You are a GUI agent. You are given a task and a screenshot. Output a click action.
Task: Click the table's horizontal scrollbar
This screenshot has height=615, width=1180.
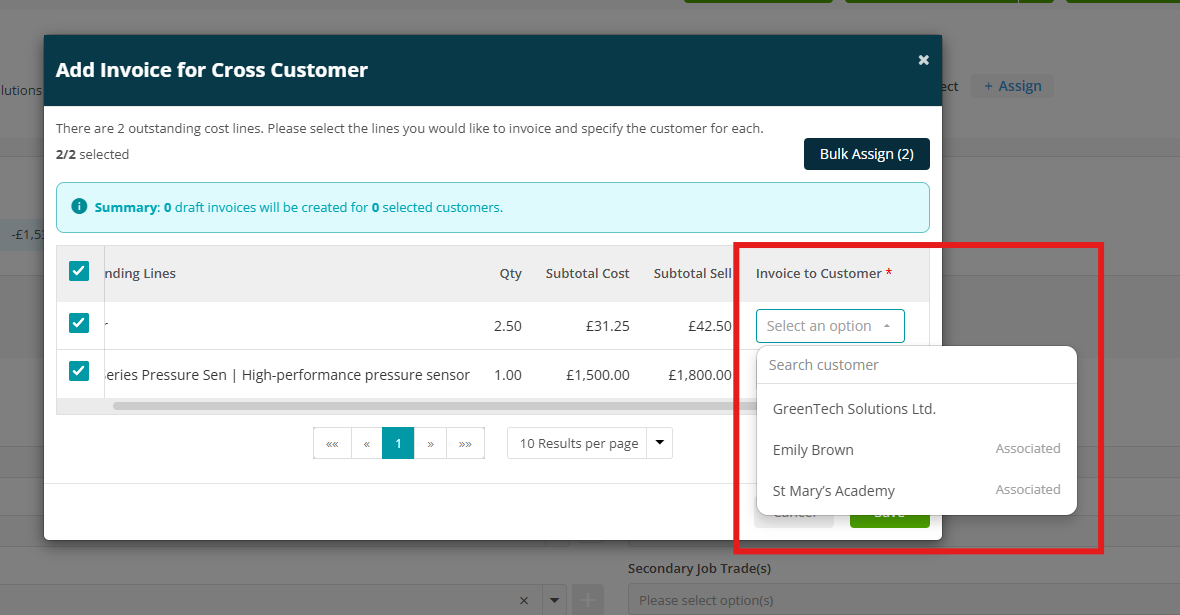[x=436, y=406]
